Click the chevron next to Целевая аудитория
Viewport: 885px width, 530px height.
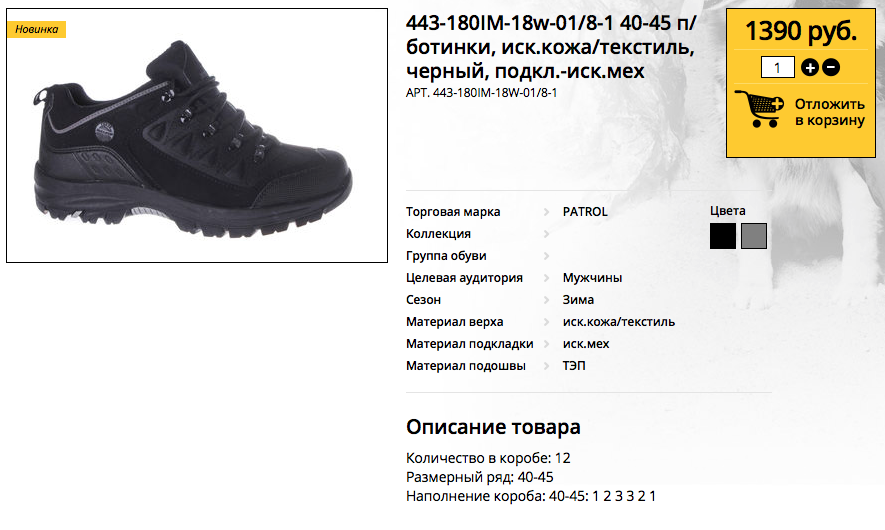click(x=546, y=278)
